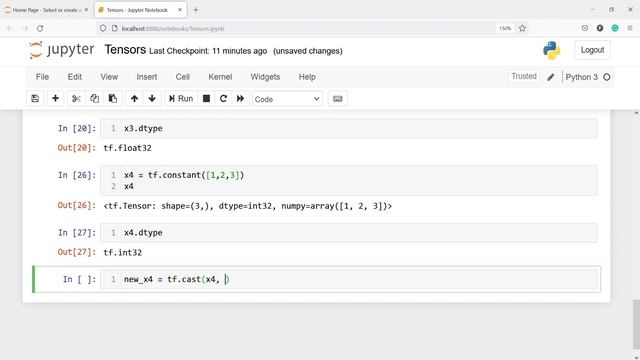Restart kernel and rerun all icon

(240, 99)
